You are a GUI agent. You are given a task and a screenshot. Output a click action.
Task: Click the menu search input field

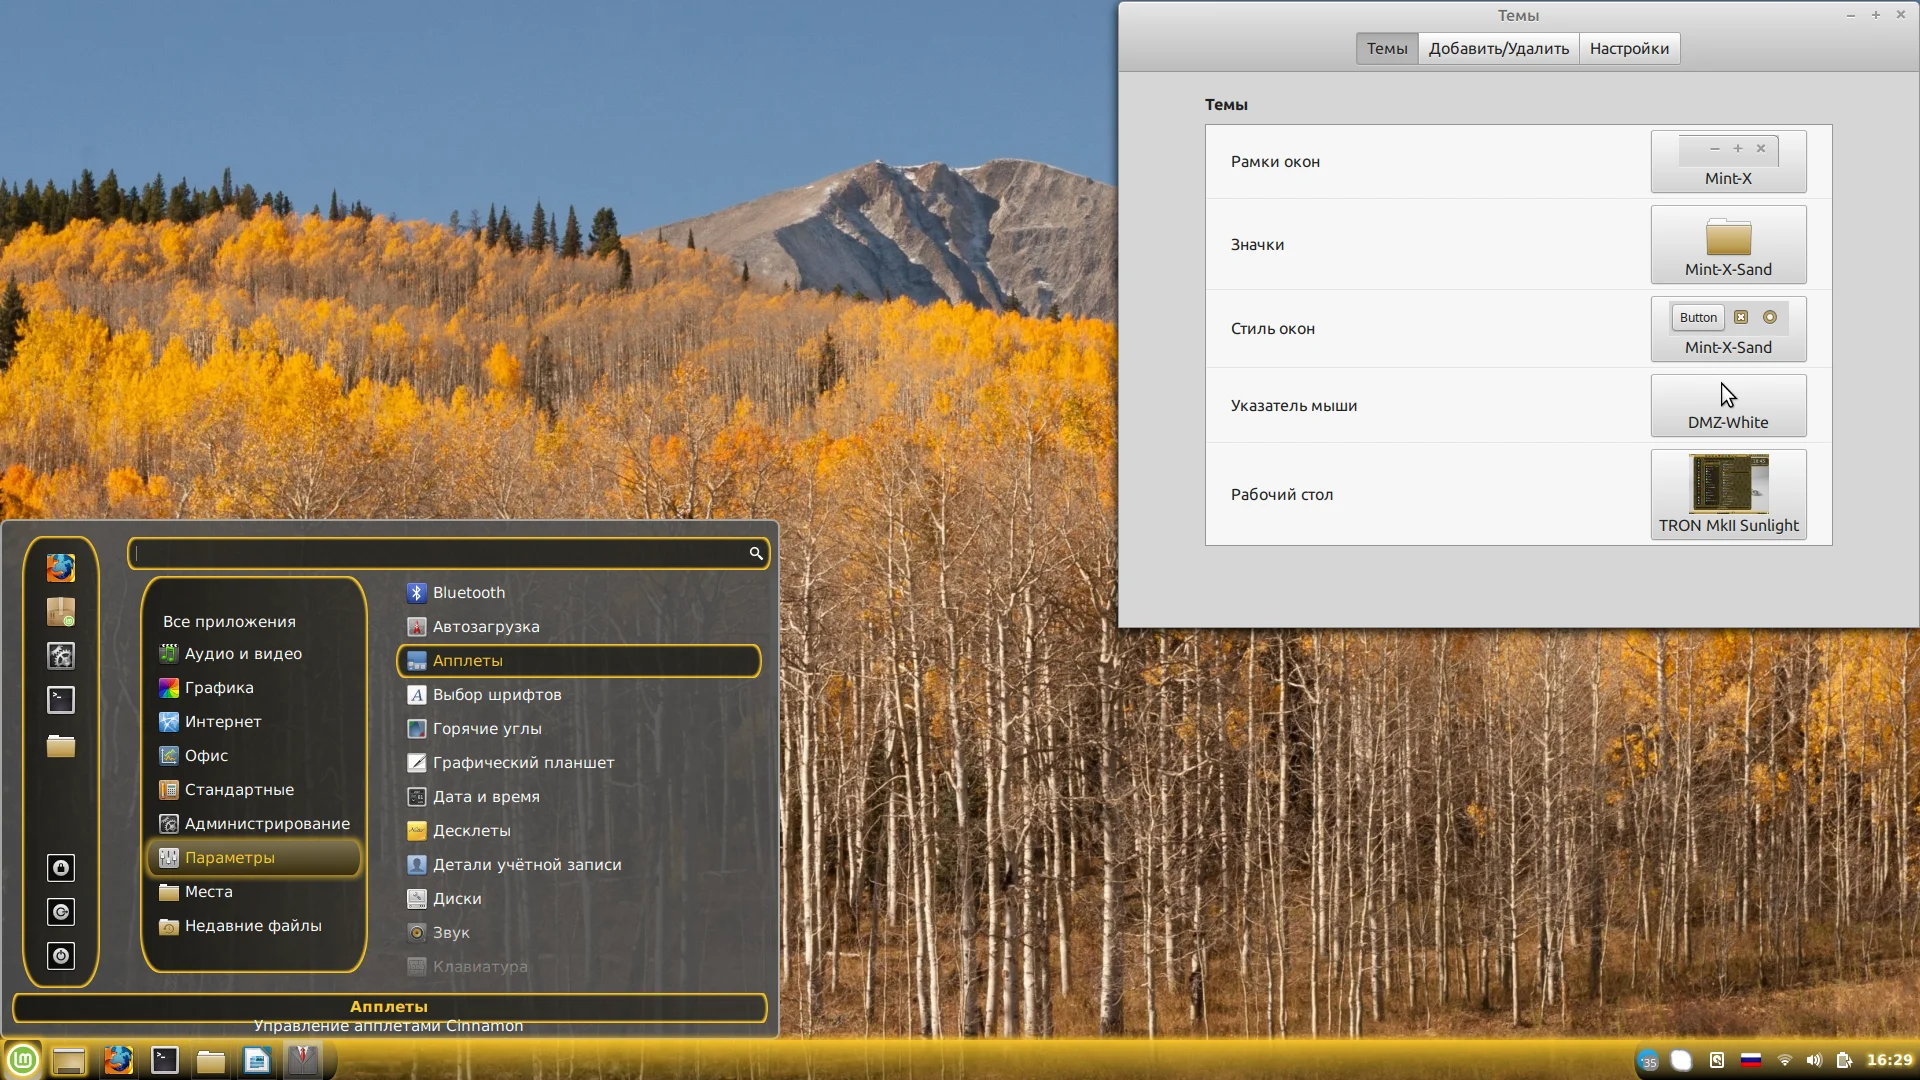(x=440, y=553)
